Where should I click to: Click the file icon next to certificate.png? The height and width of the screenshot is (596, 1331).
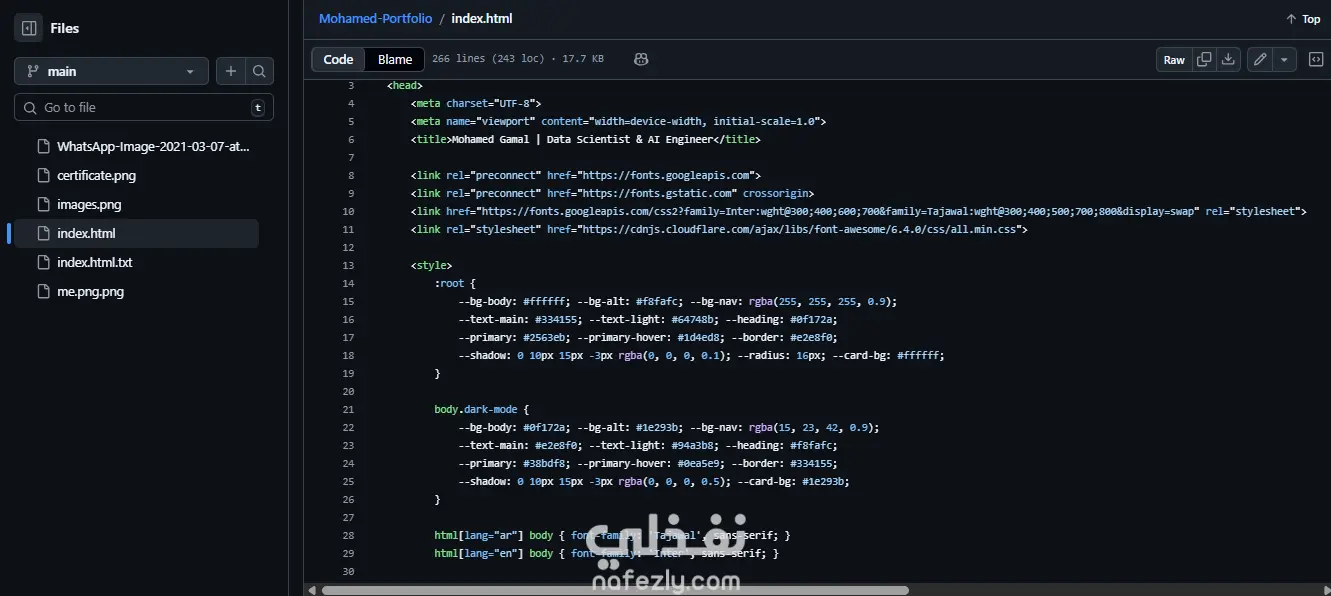point(43,175)
